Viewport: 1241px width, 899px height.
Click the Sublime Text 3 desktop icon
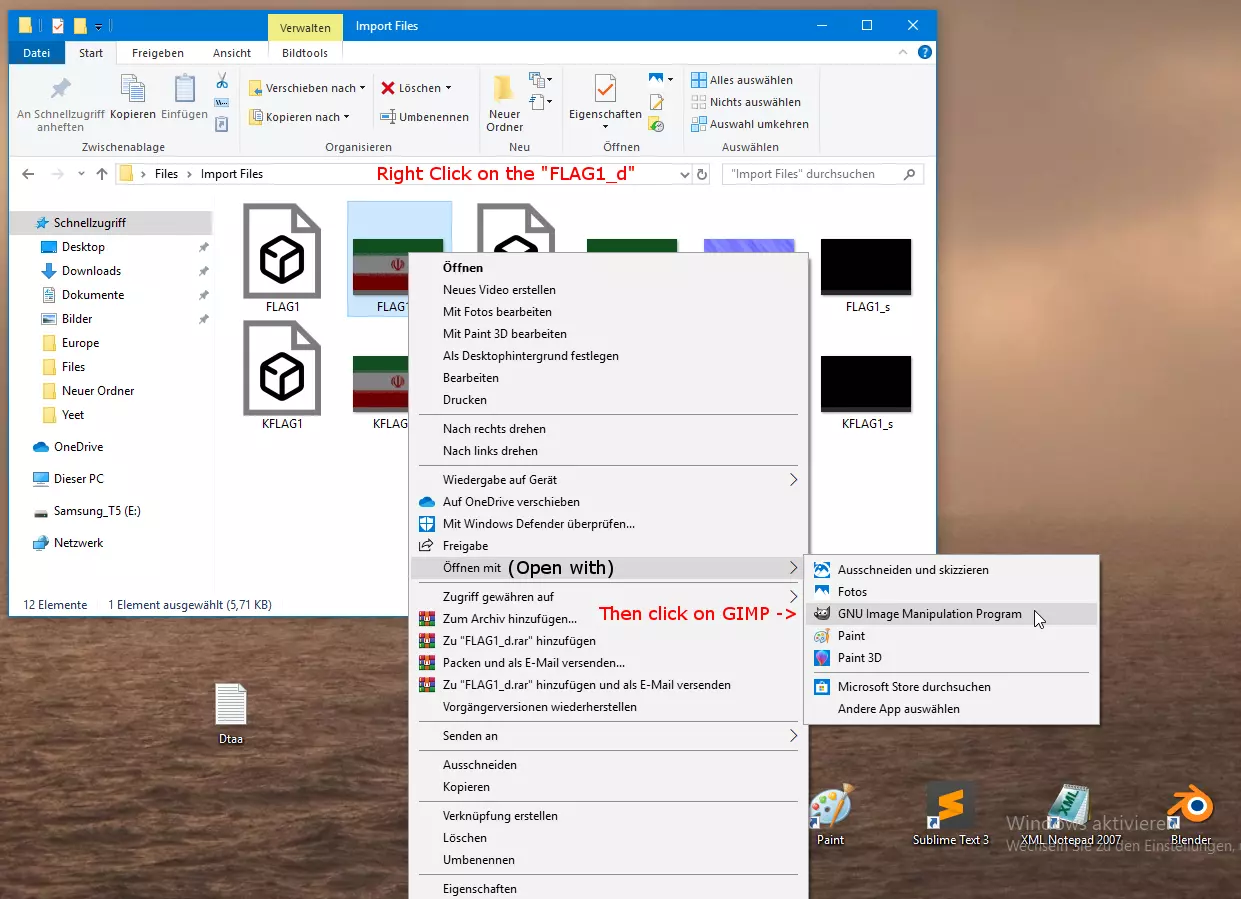click(x=950, y=806)
